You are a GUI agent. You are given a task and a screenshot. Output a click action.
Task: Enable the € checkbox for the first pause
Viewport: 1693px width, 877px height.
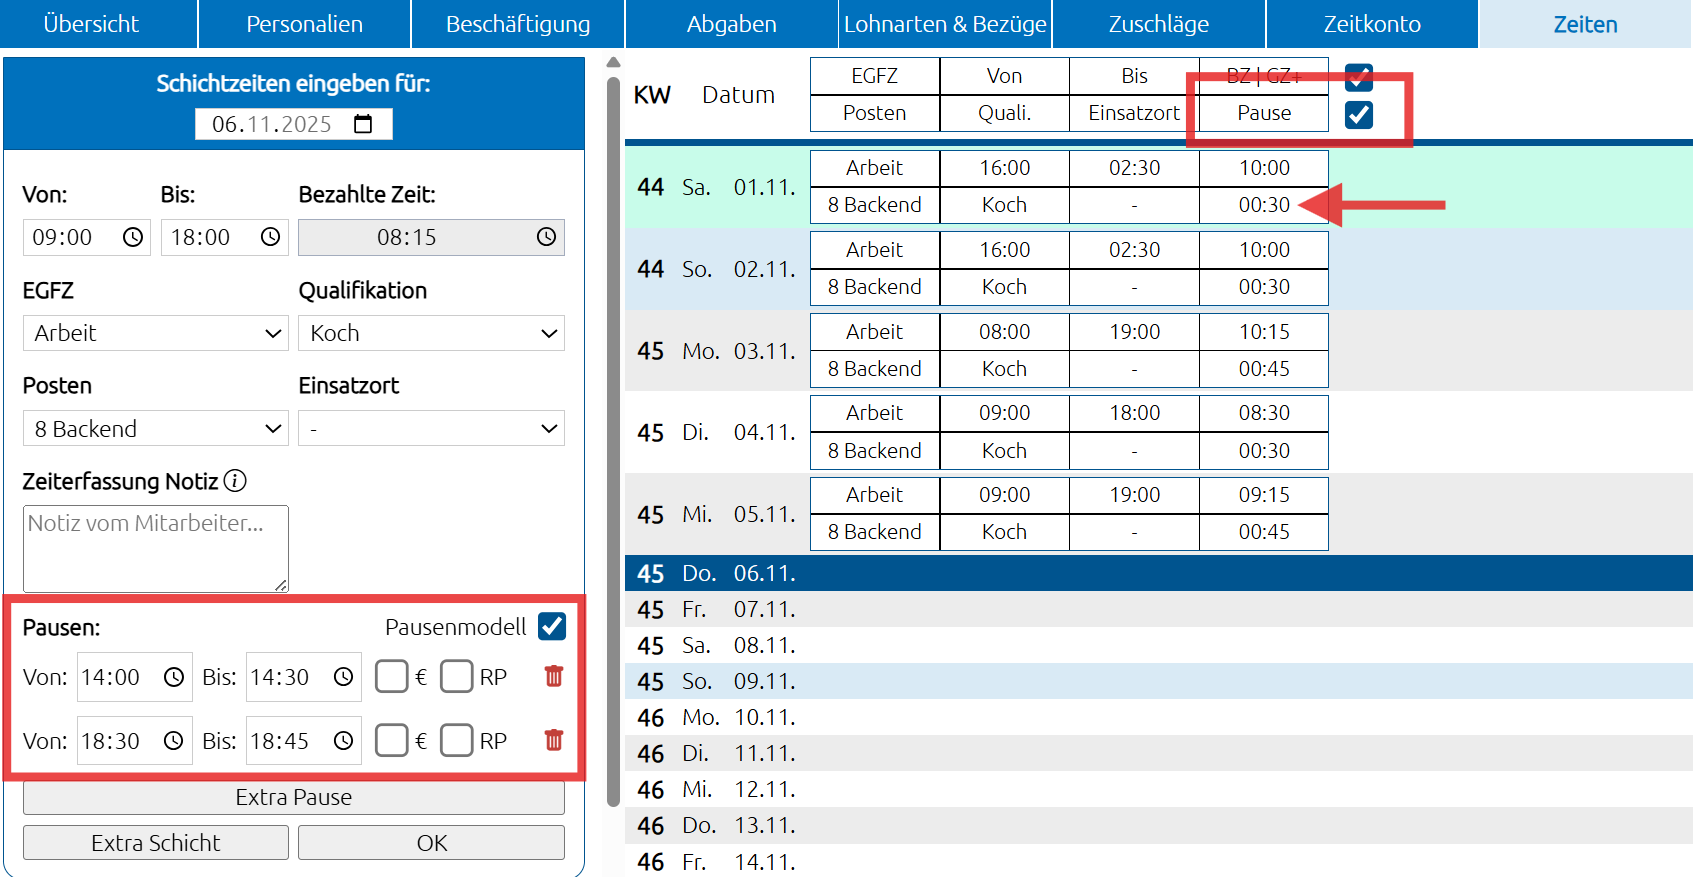pos(391,677)
